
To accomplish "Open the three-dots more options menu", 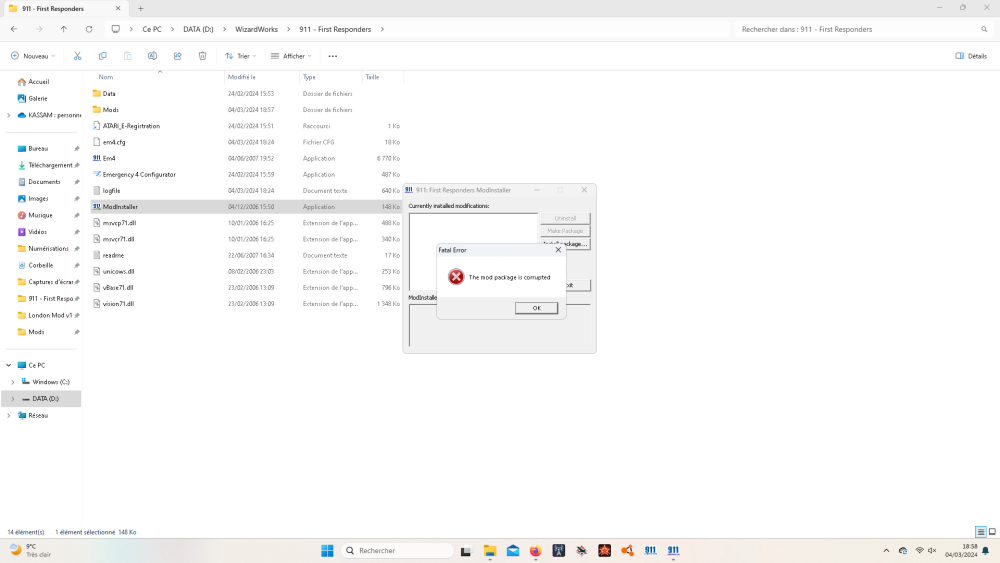I will click(x=333, y=56).
